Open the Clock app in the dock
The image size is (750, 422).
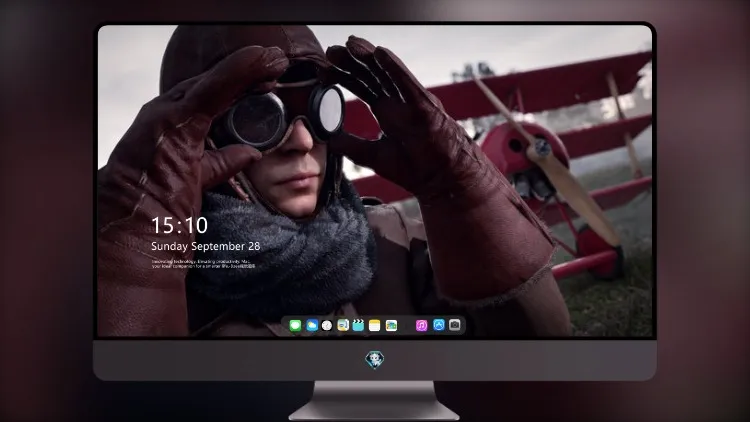pyautogui.click(x=327, y=325)
